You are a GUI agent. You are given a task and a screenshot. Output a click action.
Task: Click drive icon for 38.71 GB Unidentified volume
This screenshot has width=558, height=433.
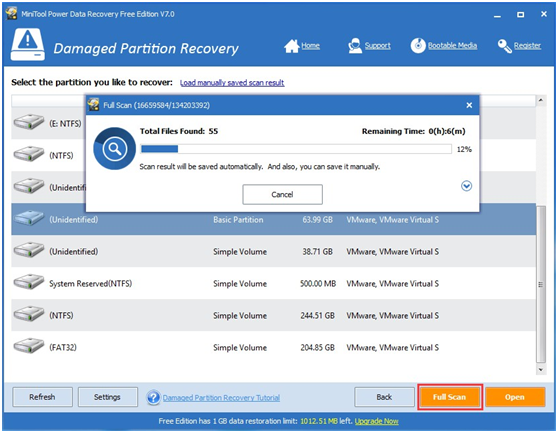[29, 250]
